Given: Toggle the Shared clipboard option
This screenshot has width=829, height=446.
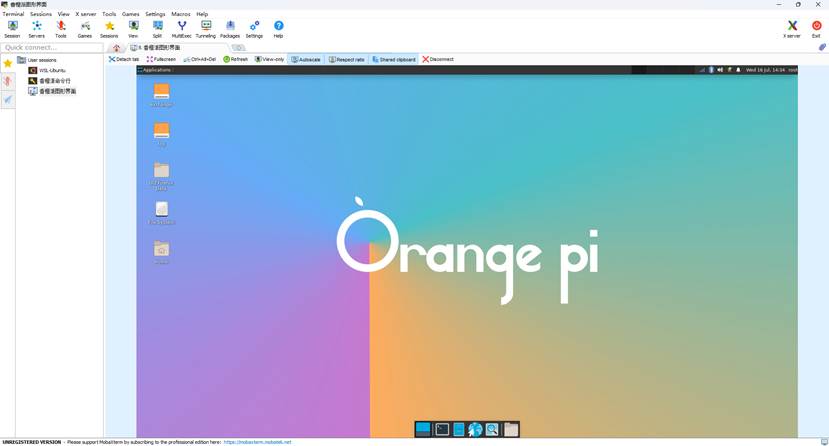Looking at the screenshot, I should [394, 59].
